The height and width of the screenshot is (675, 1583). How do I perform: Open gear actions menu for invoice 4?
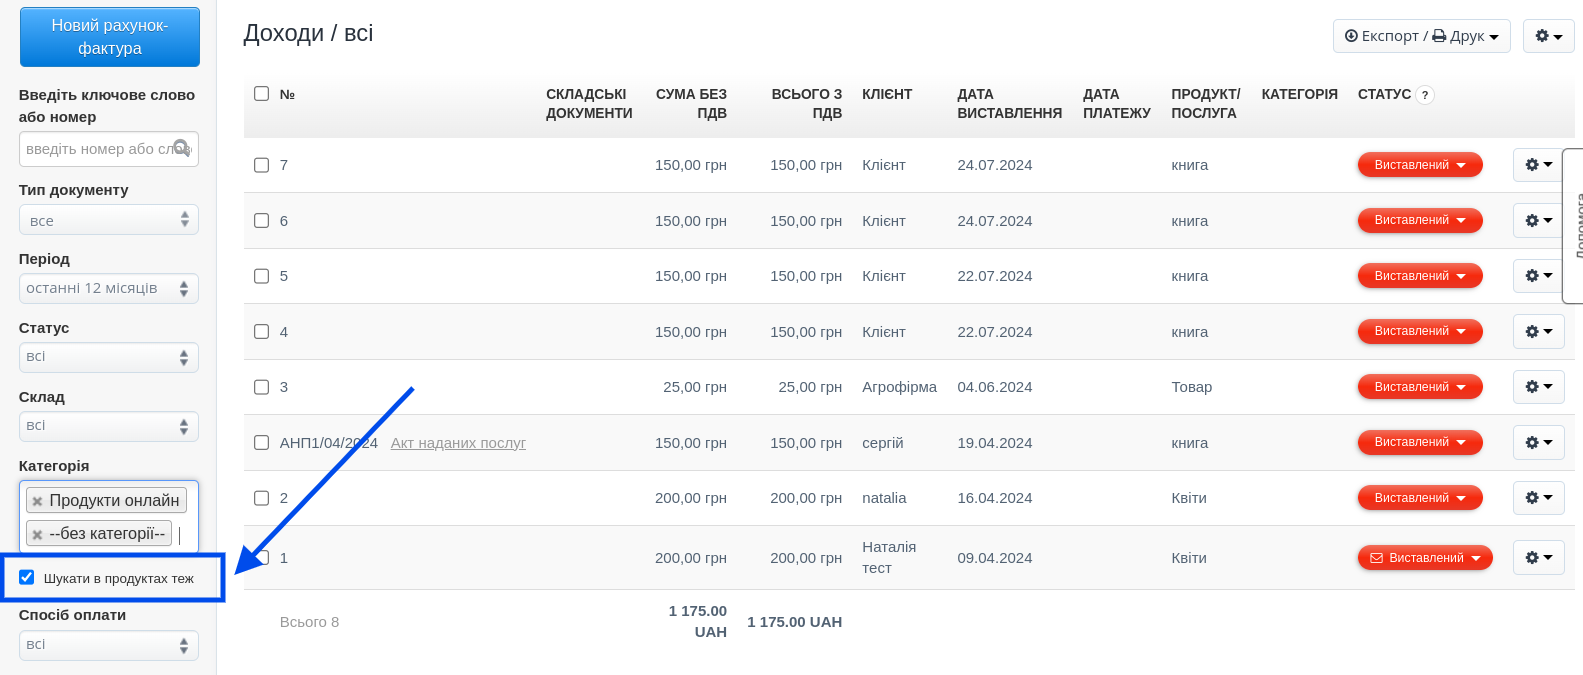[x=1538, y=331]
